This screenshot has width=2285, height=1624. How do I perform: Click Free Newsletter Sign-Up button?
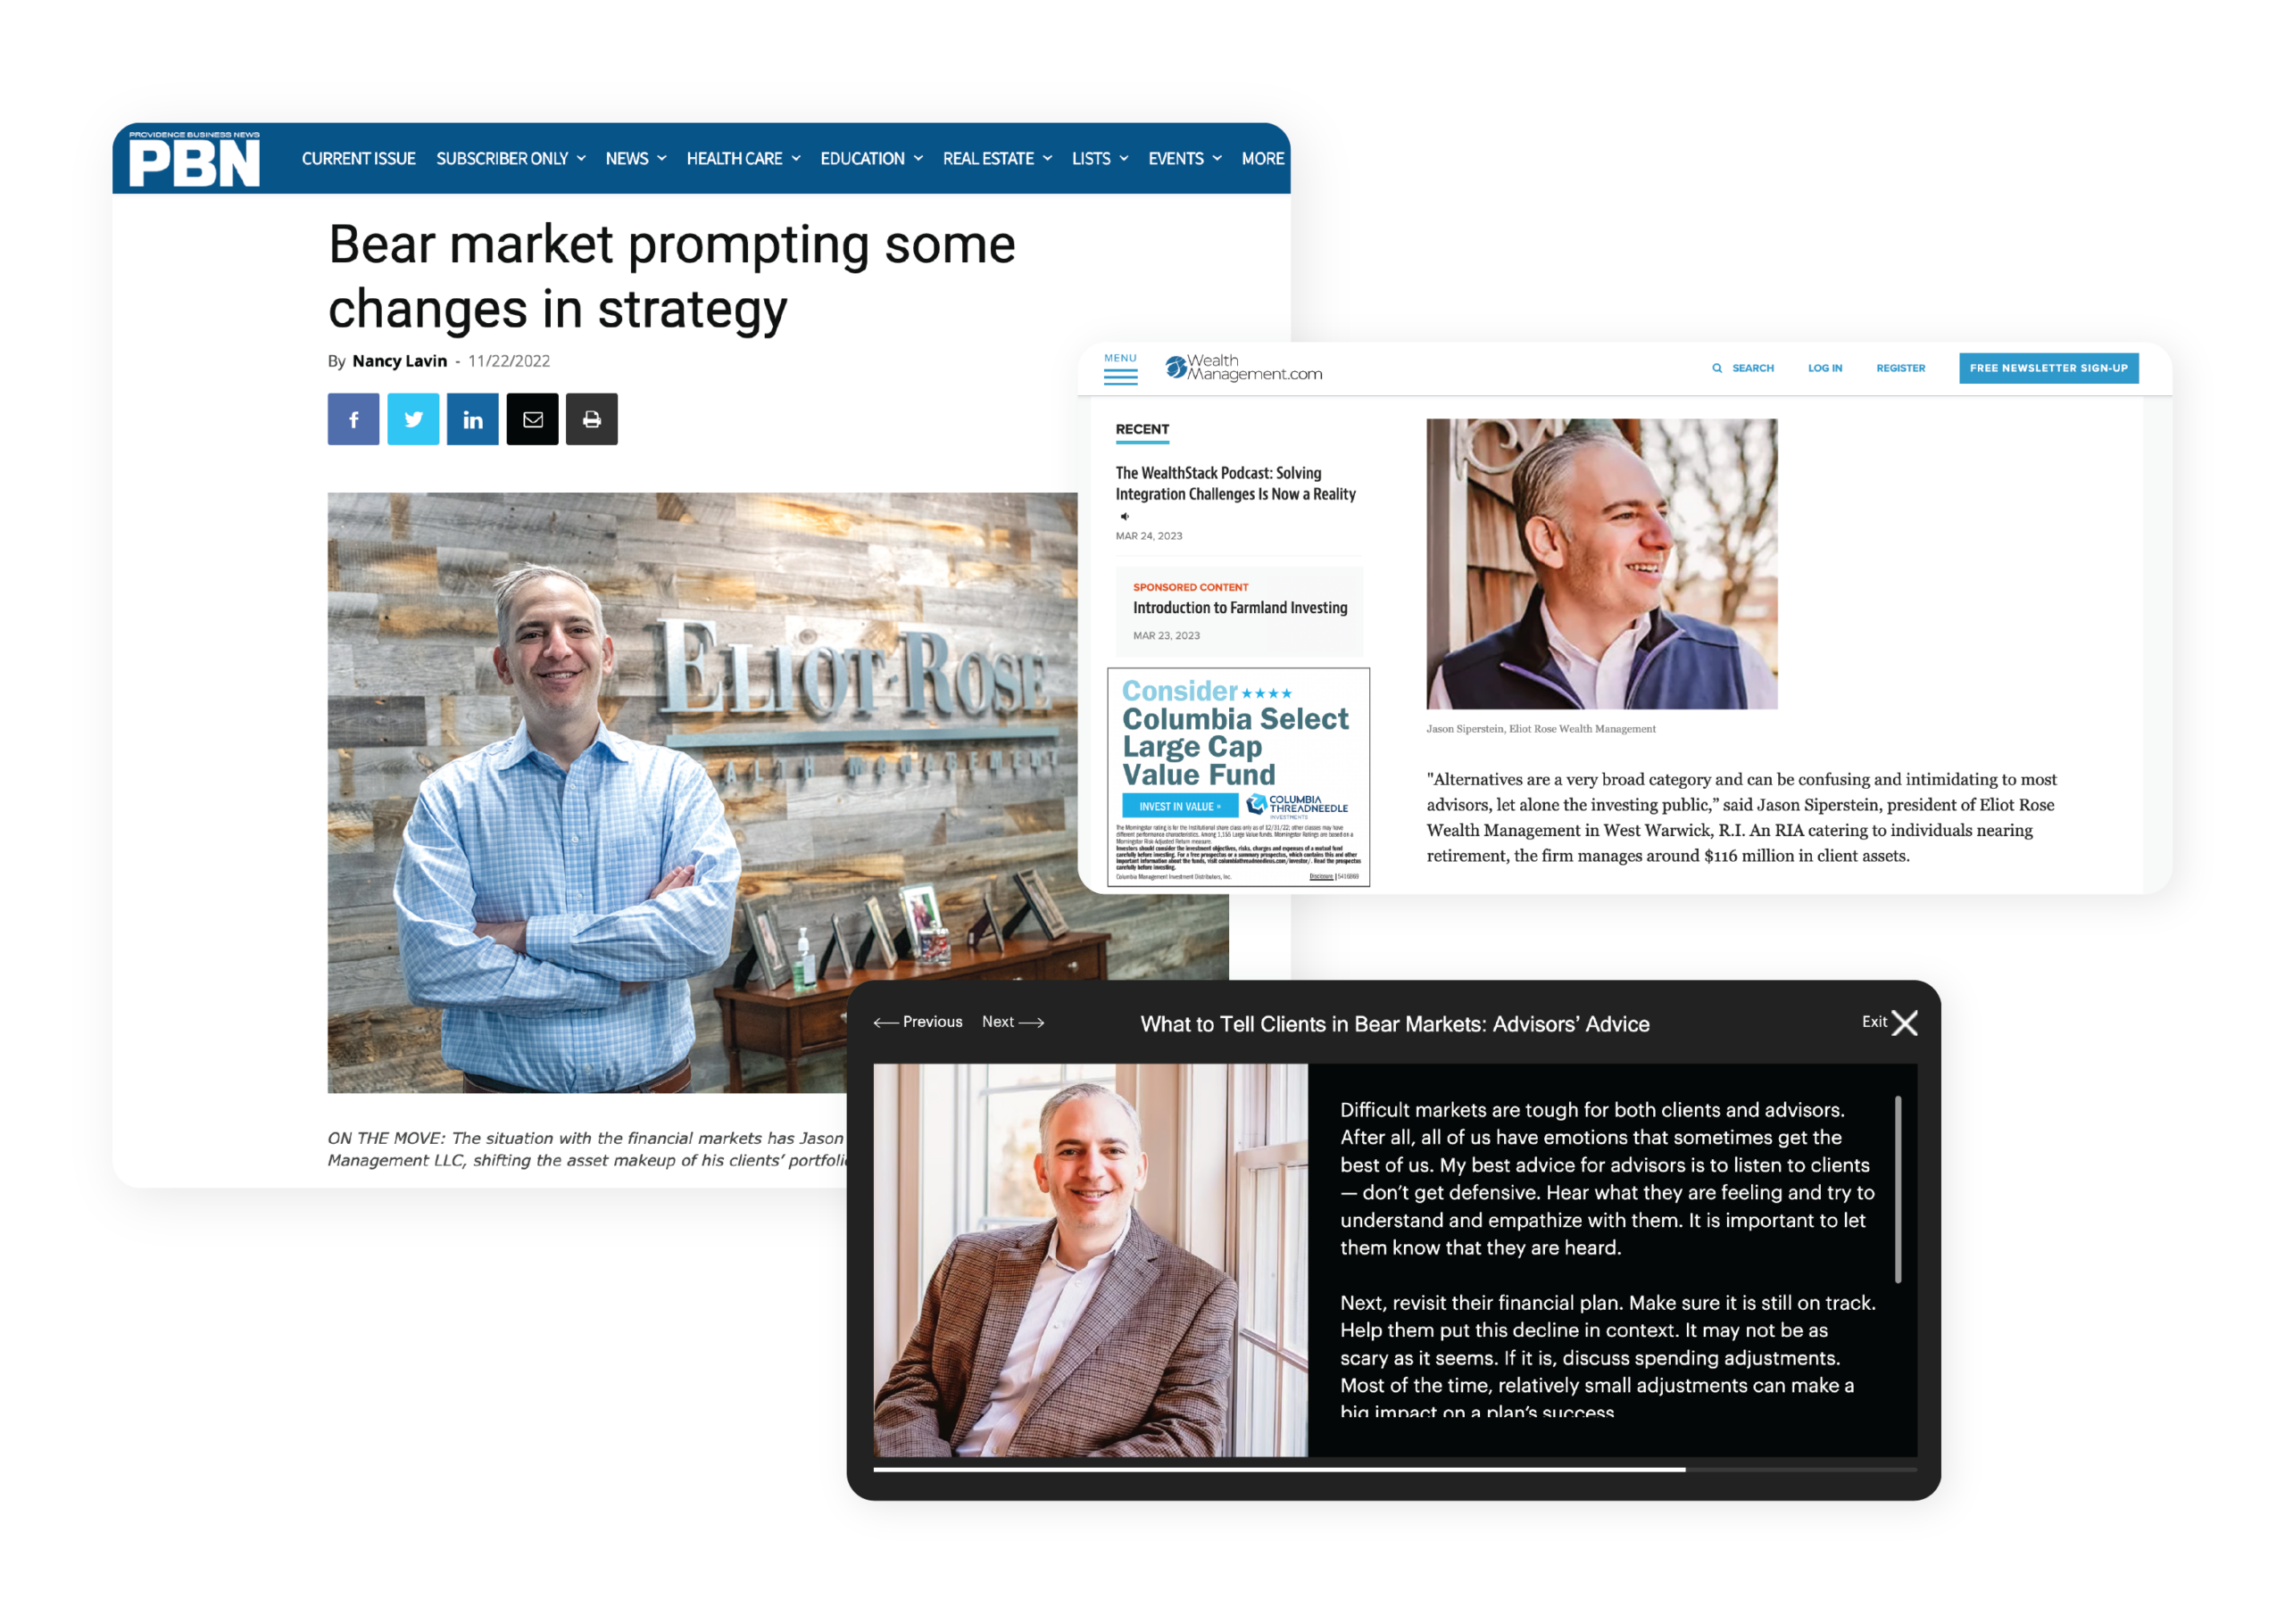[2048, 368]
